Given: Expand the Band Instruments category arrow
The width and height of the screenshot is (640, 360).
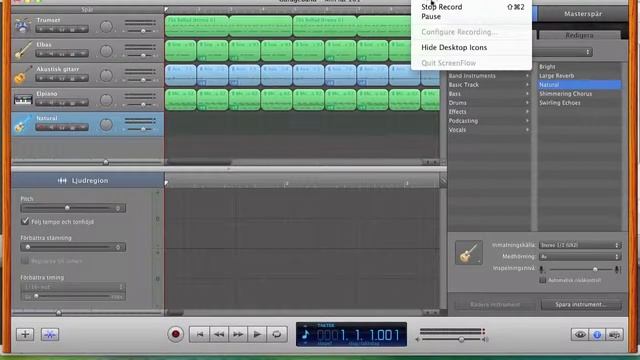Looking at the screenshot, I should pos(527,76).
